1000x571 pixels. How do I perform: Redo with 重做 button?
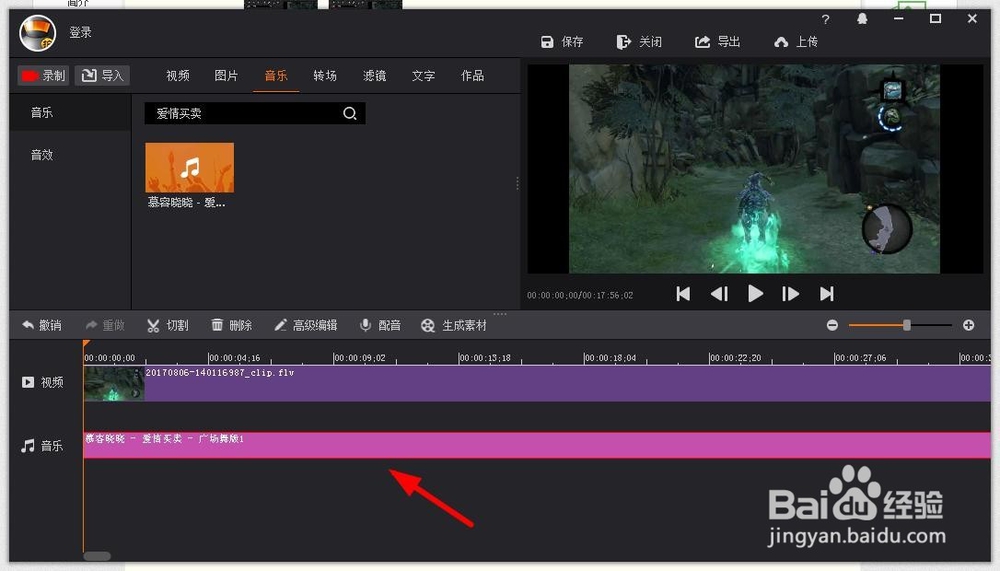point(105,325)
